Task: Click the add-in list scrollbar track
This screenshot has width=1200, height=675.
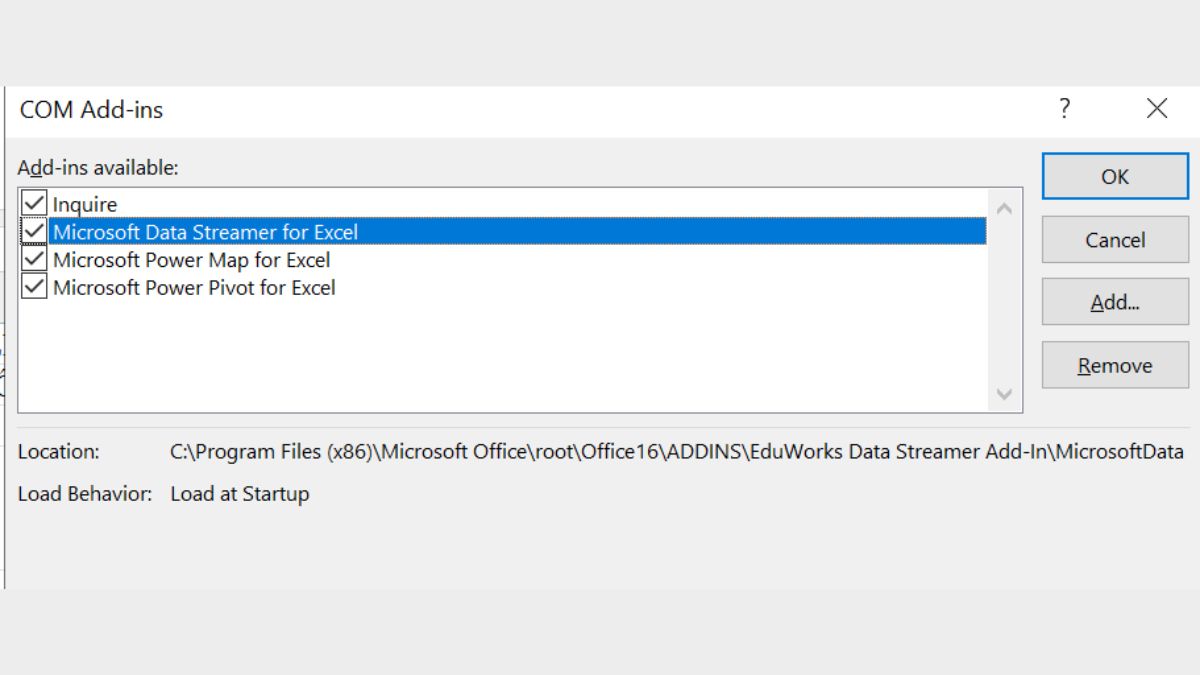Action: (x=1005, y=300)
